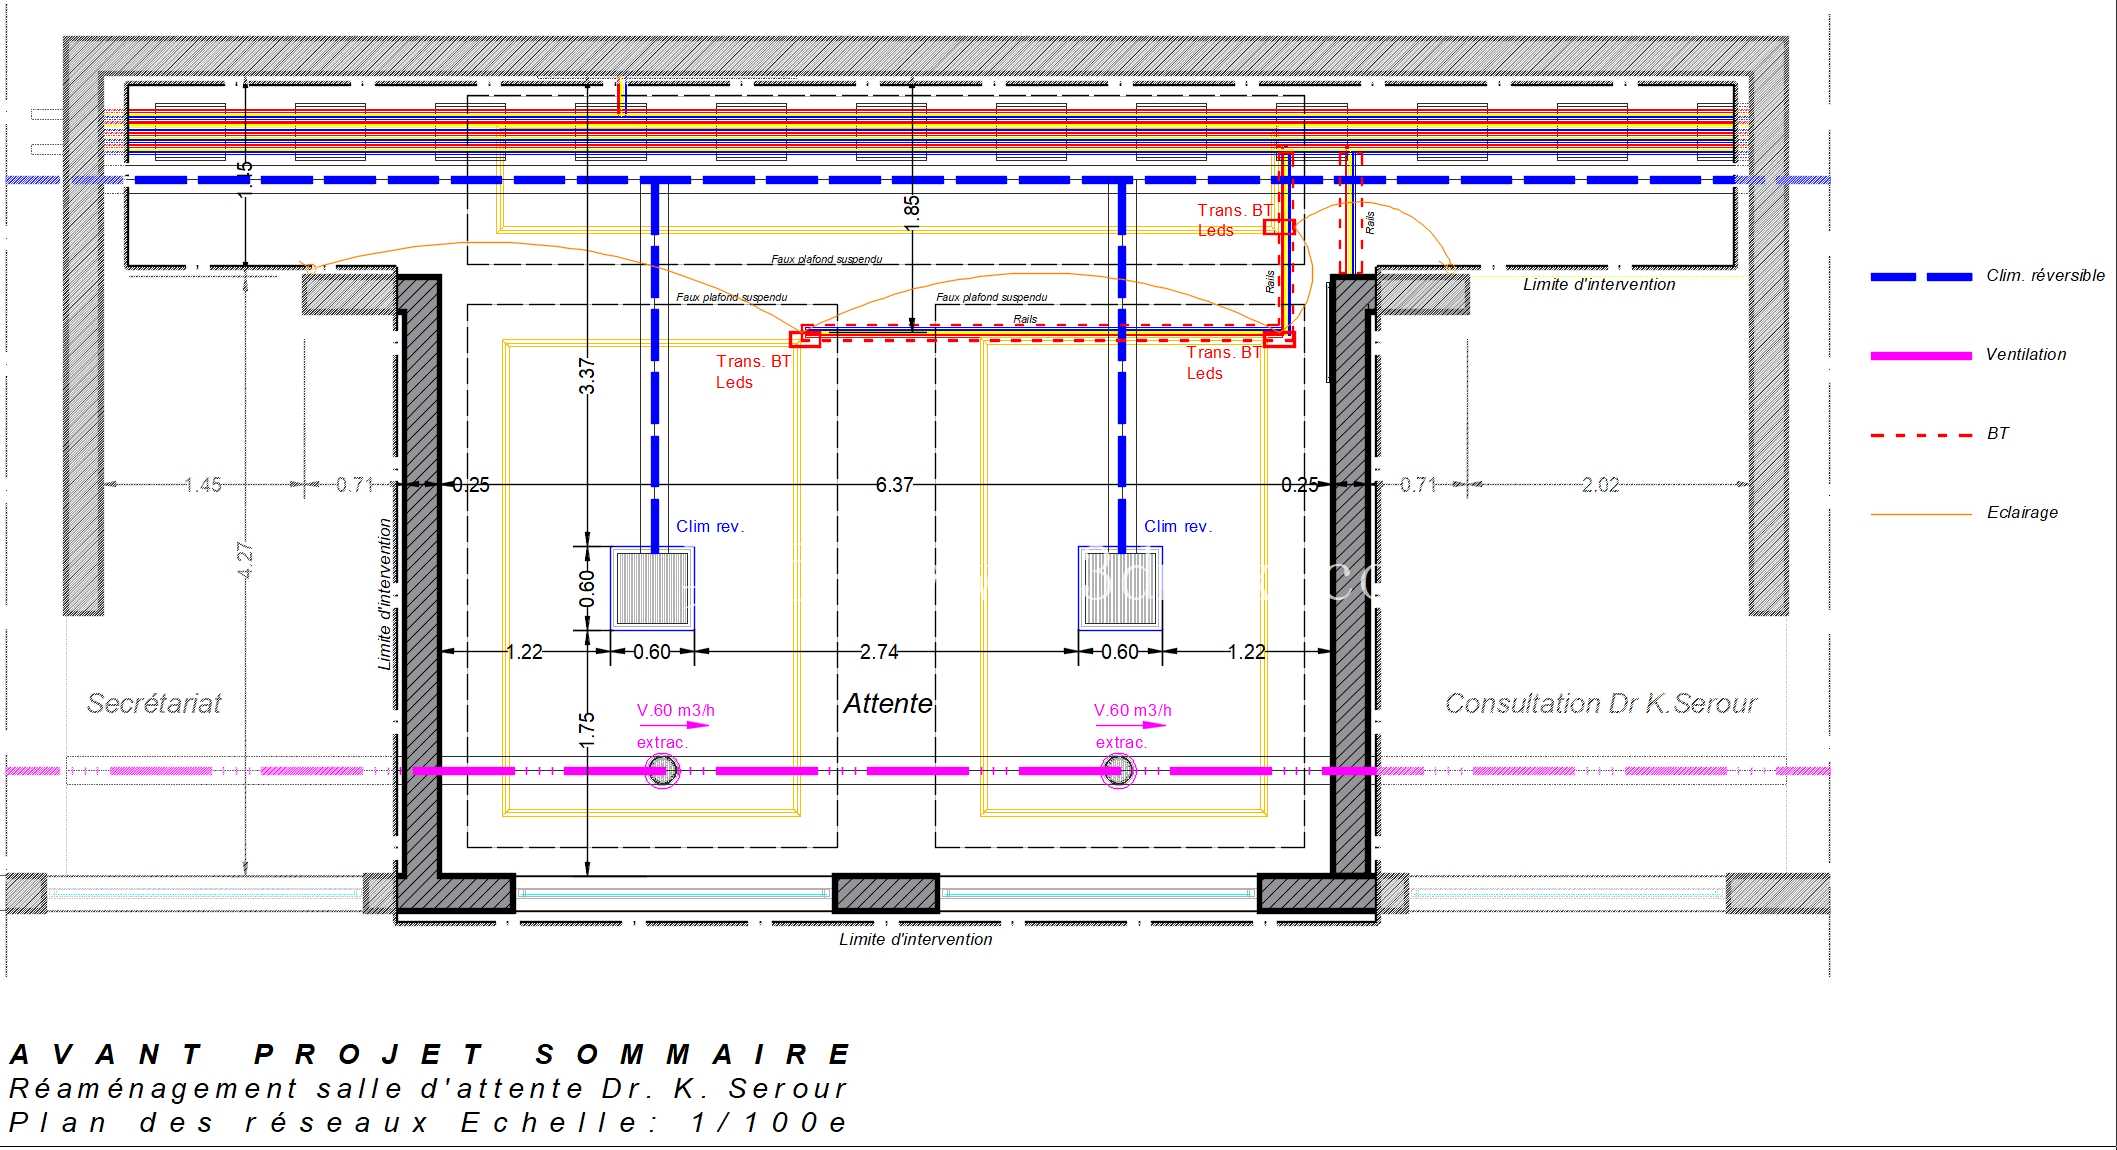Select the '6.37' room width dimension

pos(894,485)
